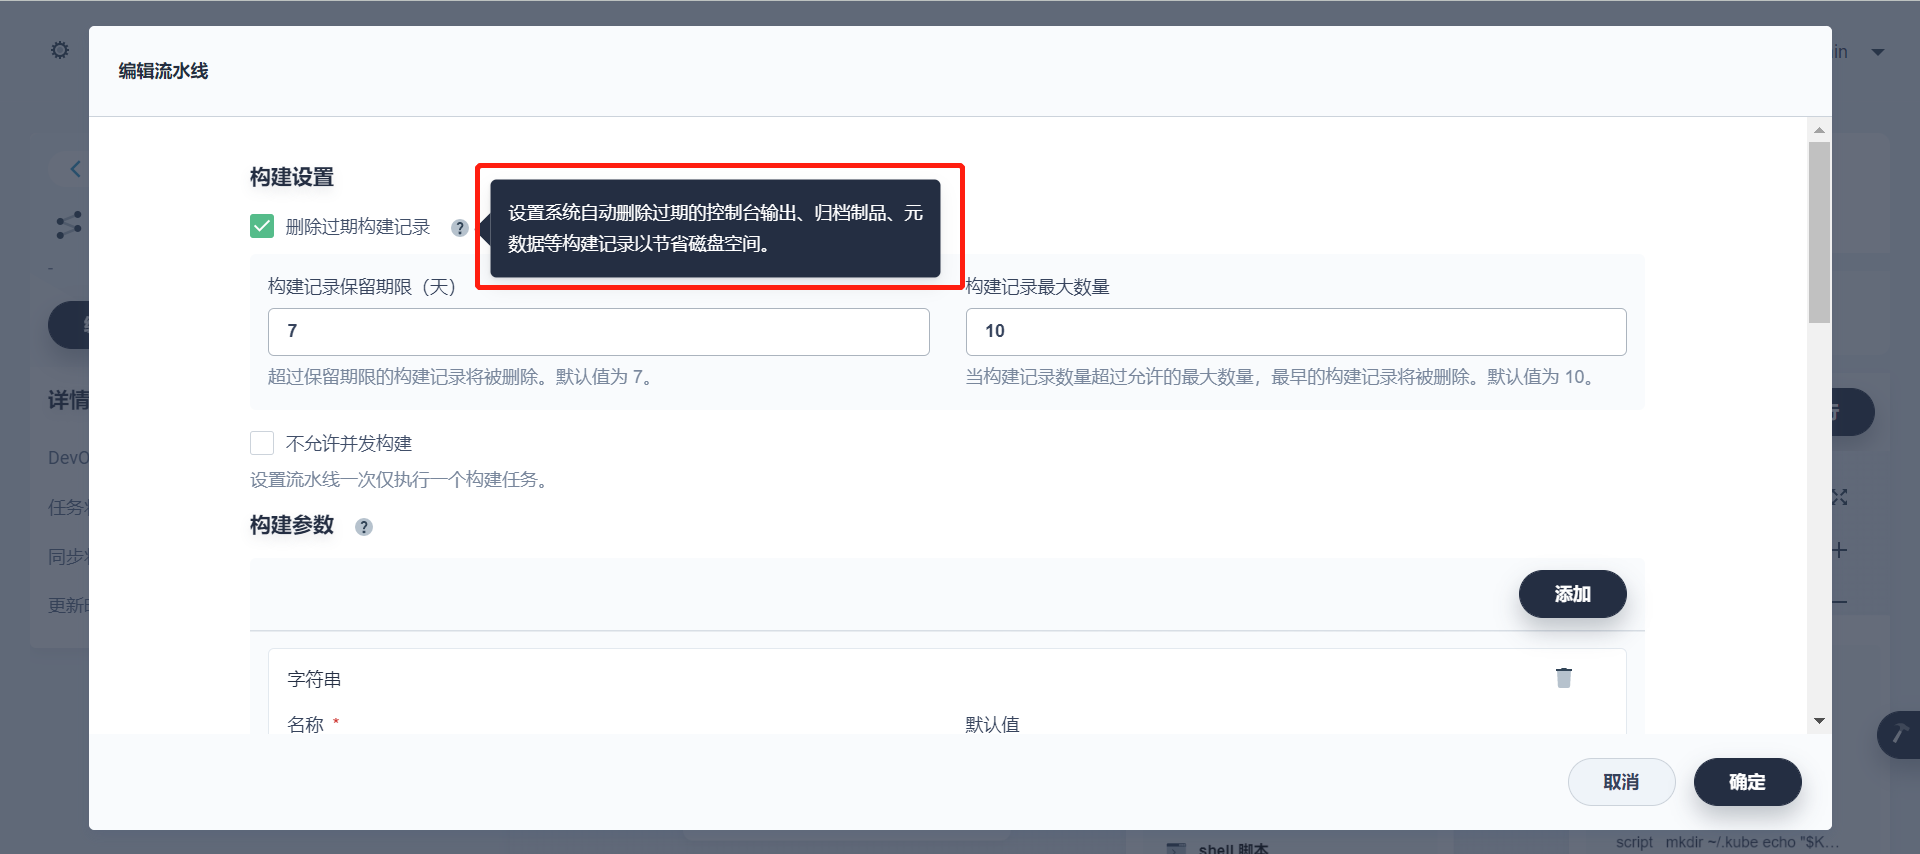Click the 默认值 field label
Screen dimensions: 1920x854
[x=992, y=724]
